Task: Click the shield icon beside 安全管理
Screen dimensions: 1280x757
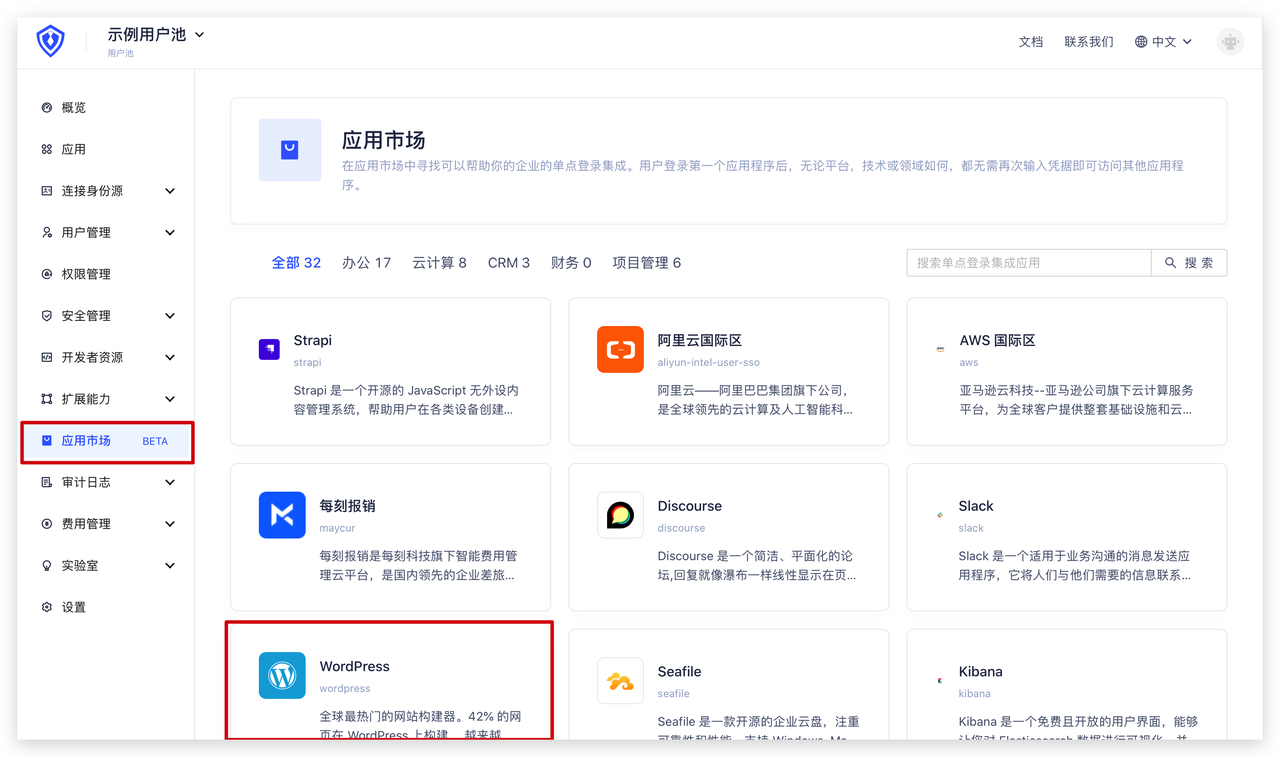Action: pos(46,315)
